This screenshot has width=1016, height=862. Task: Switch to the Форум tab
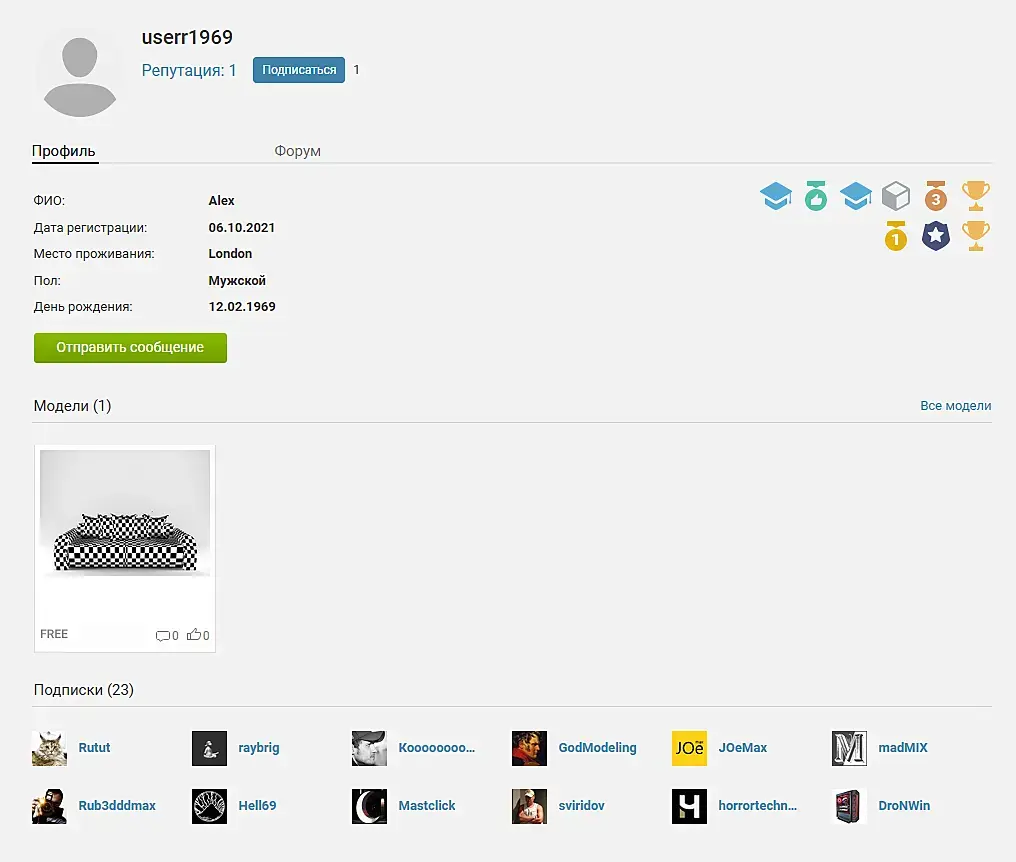tap(297, 151)
